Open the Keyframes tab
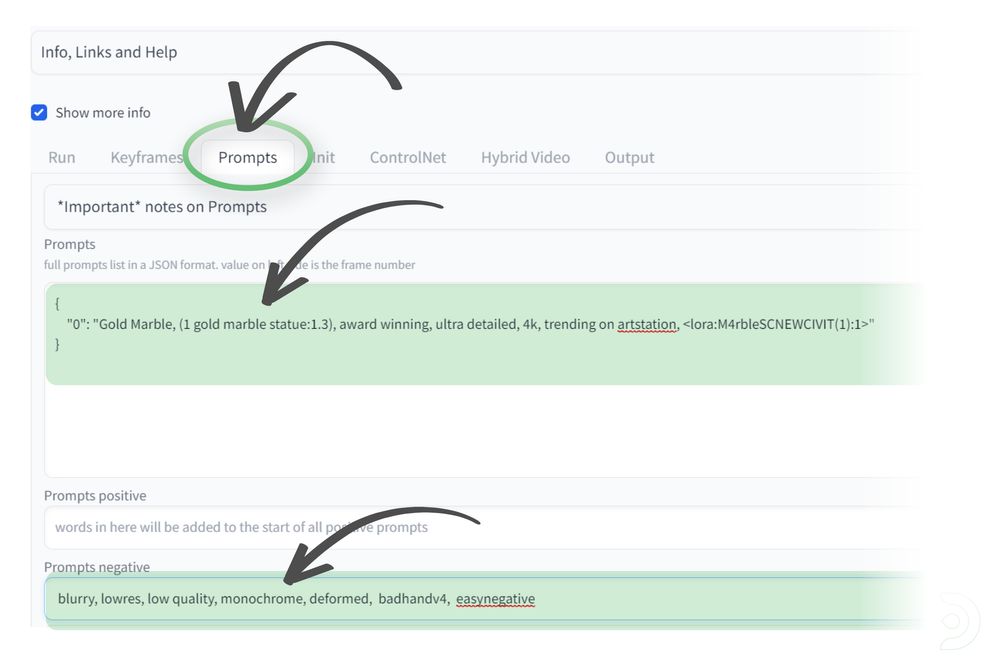The image size is (1000, 667). point(146,157)
